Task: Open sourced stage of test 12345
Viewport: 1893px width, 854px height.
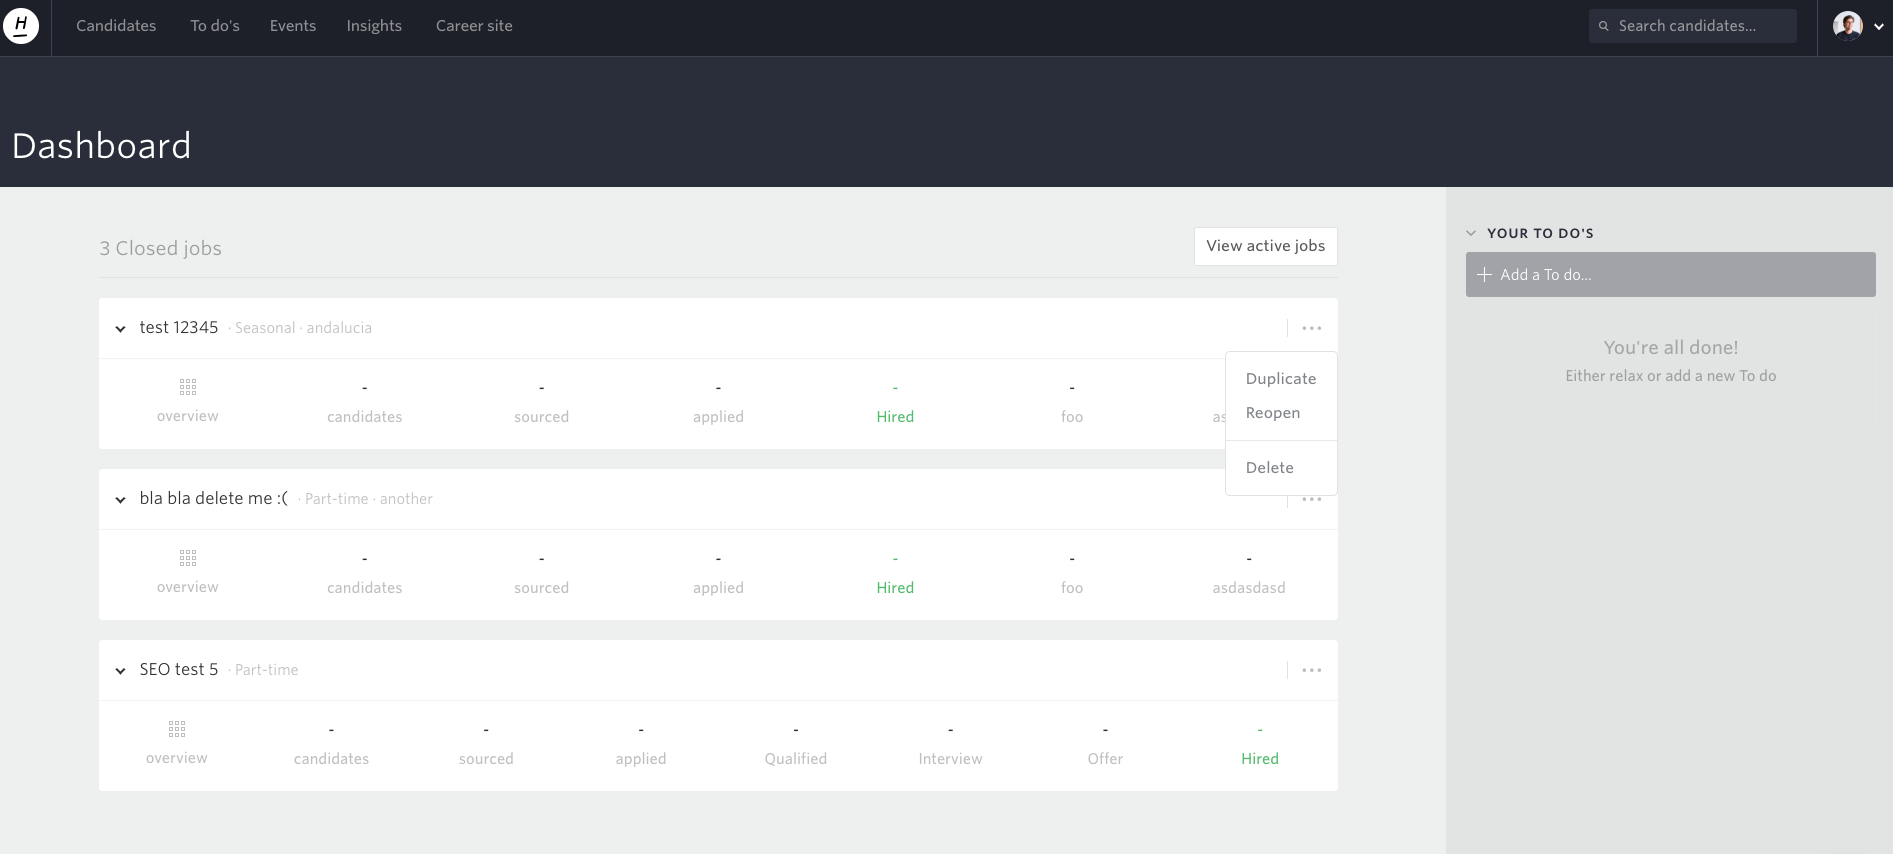Action: [x=541, y=403]
